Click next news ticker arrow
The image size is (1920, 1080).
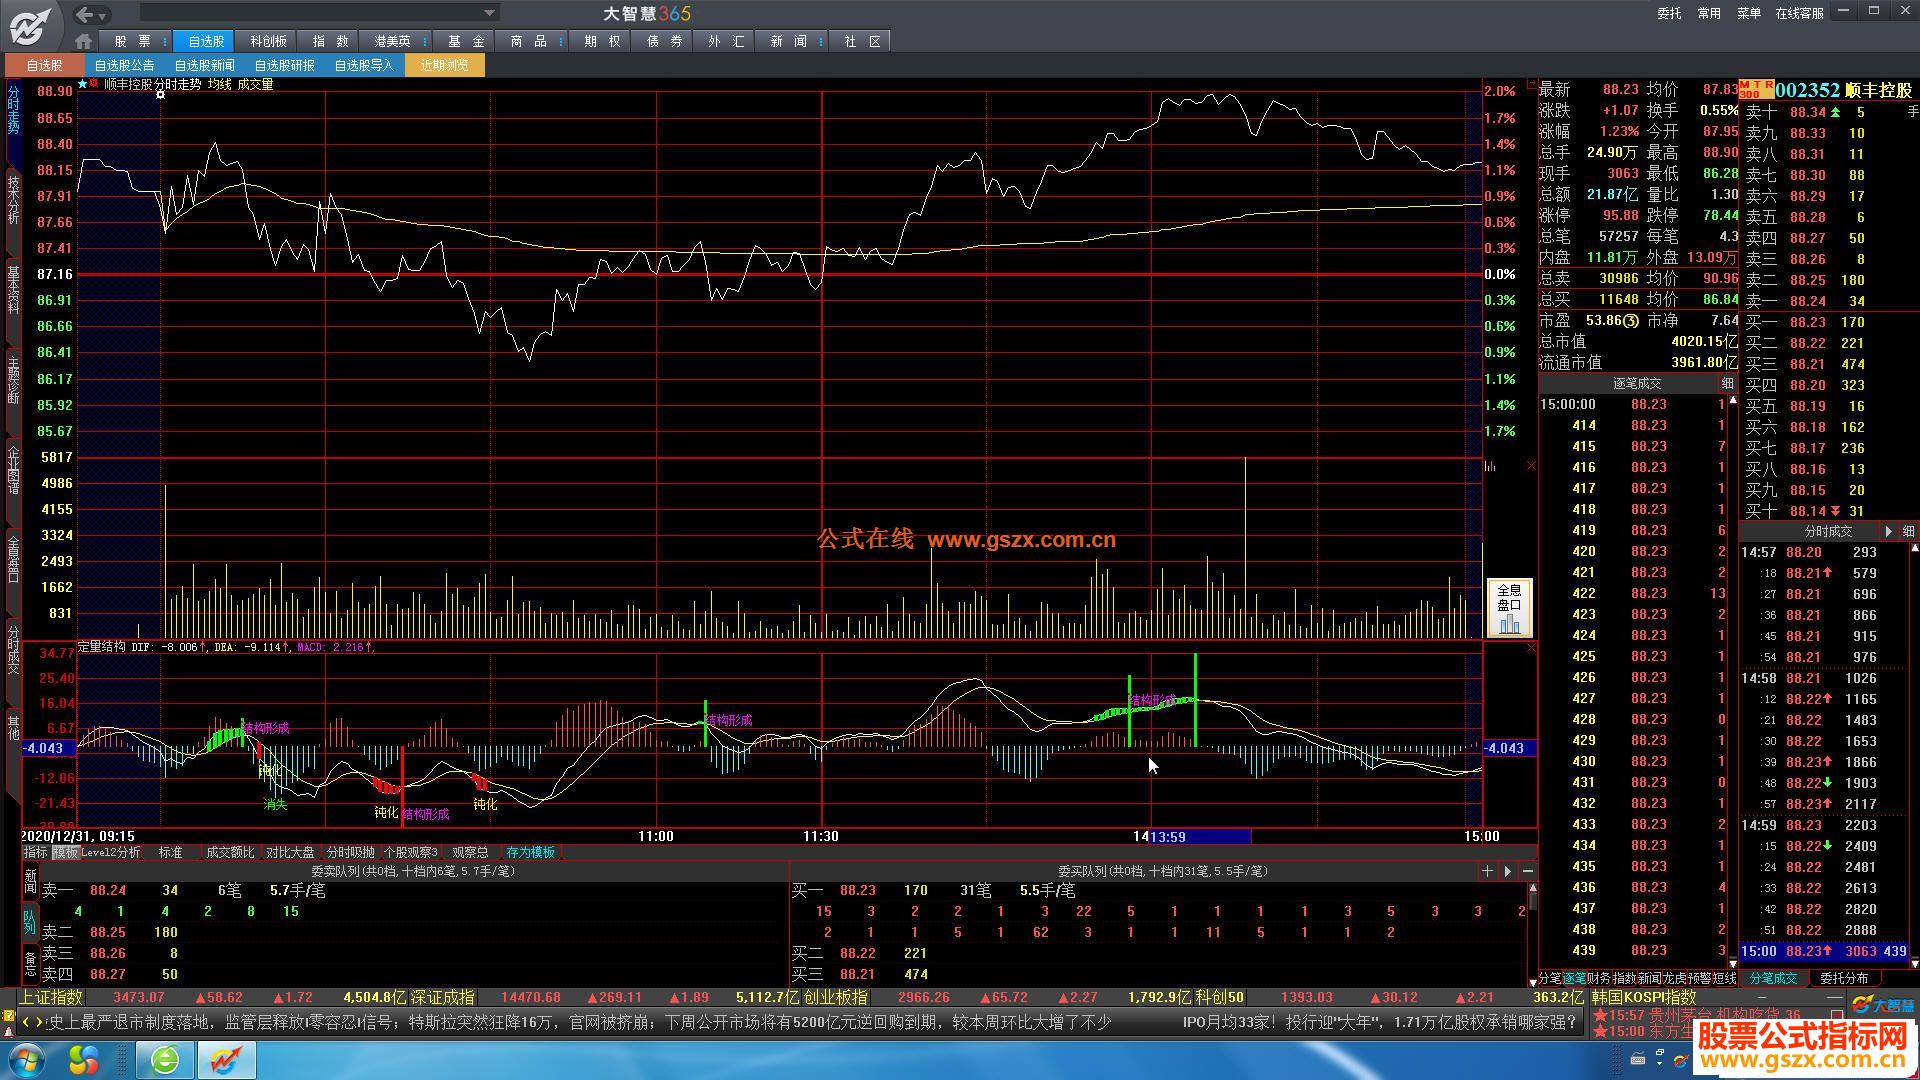40,1022
